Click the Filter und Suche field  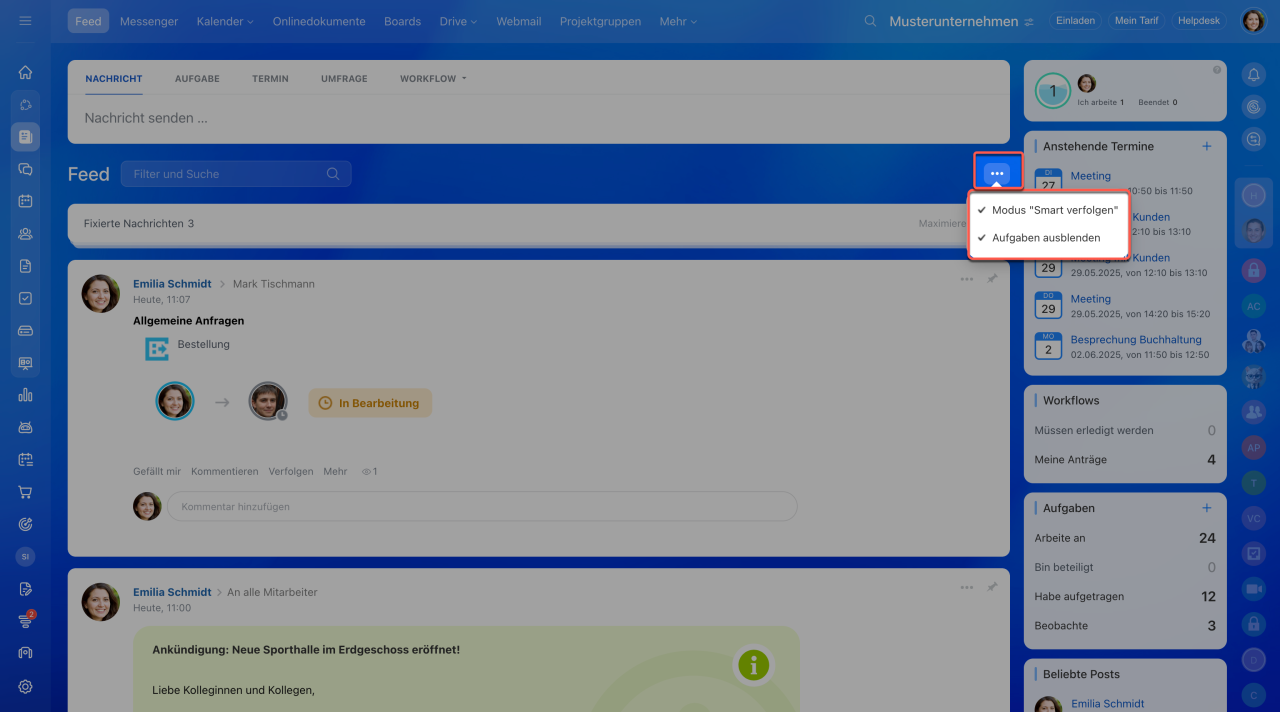click(236, 174)
